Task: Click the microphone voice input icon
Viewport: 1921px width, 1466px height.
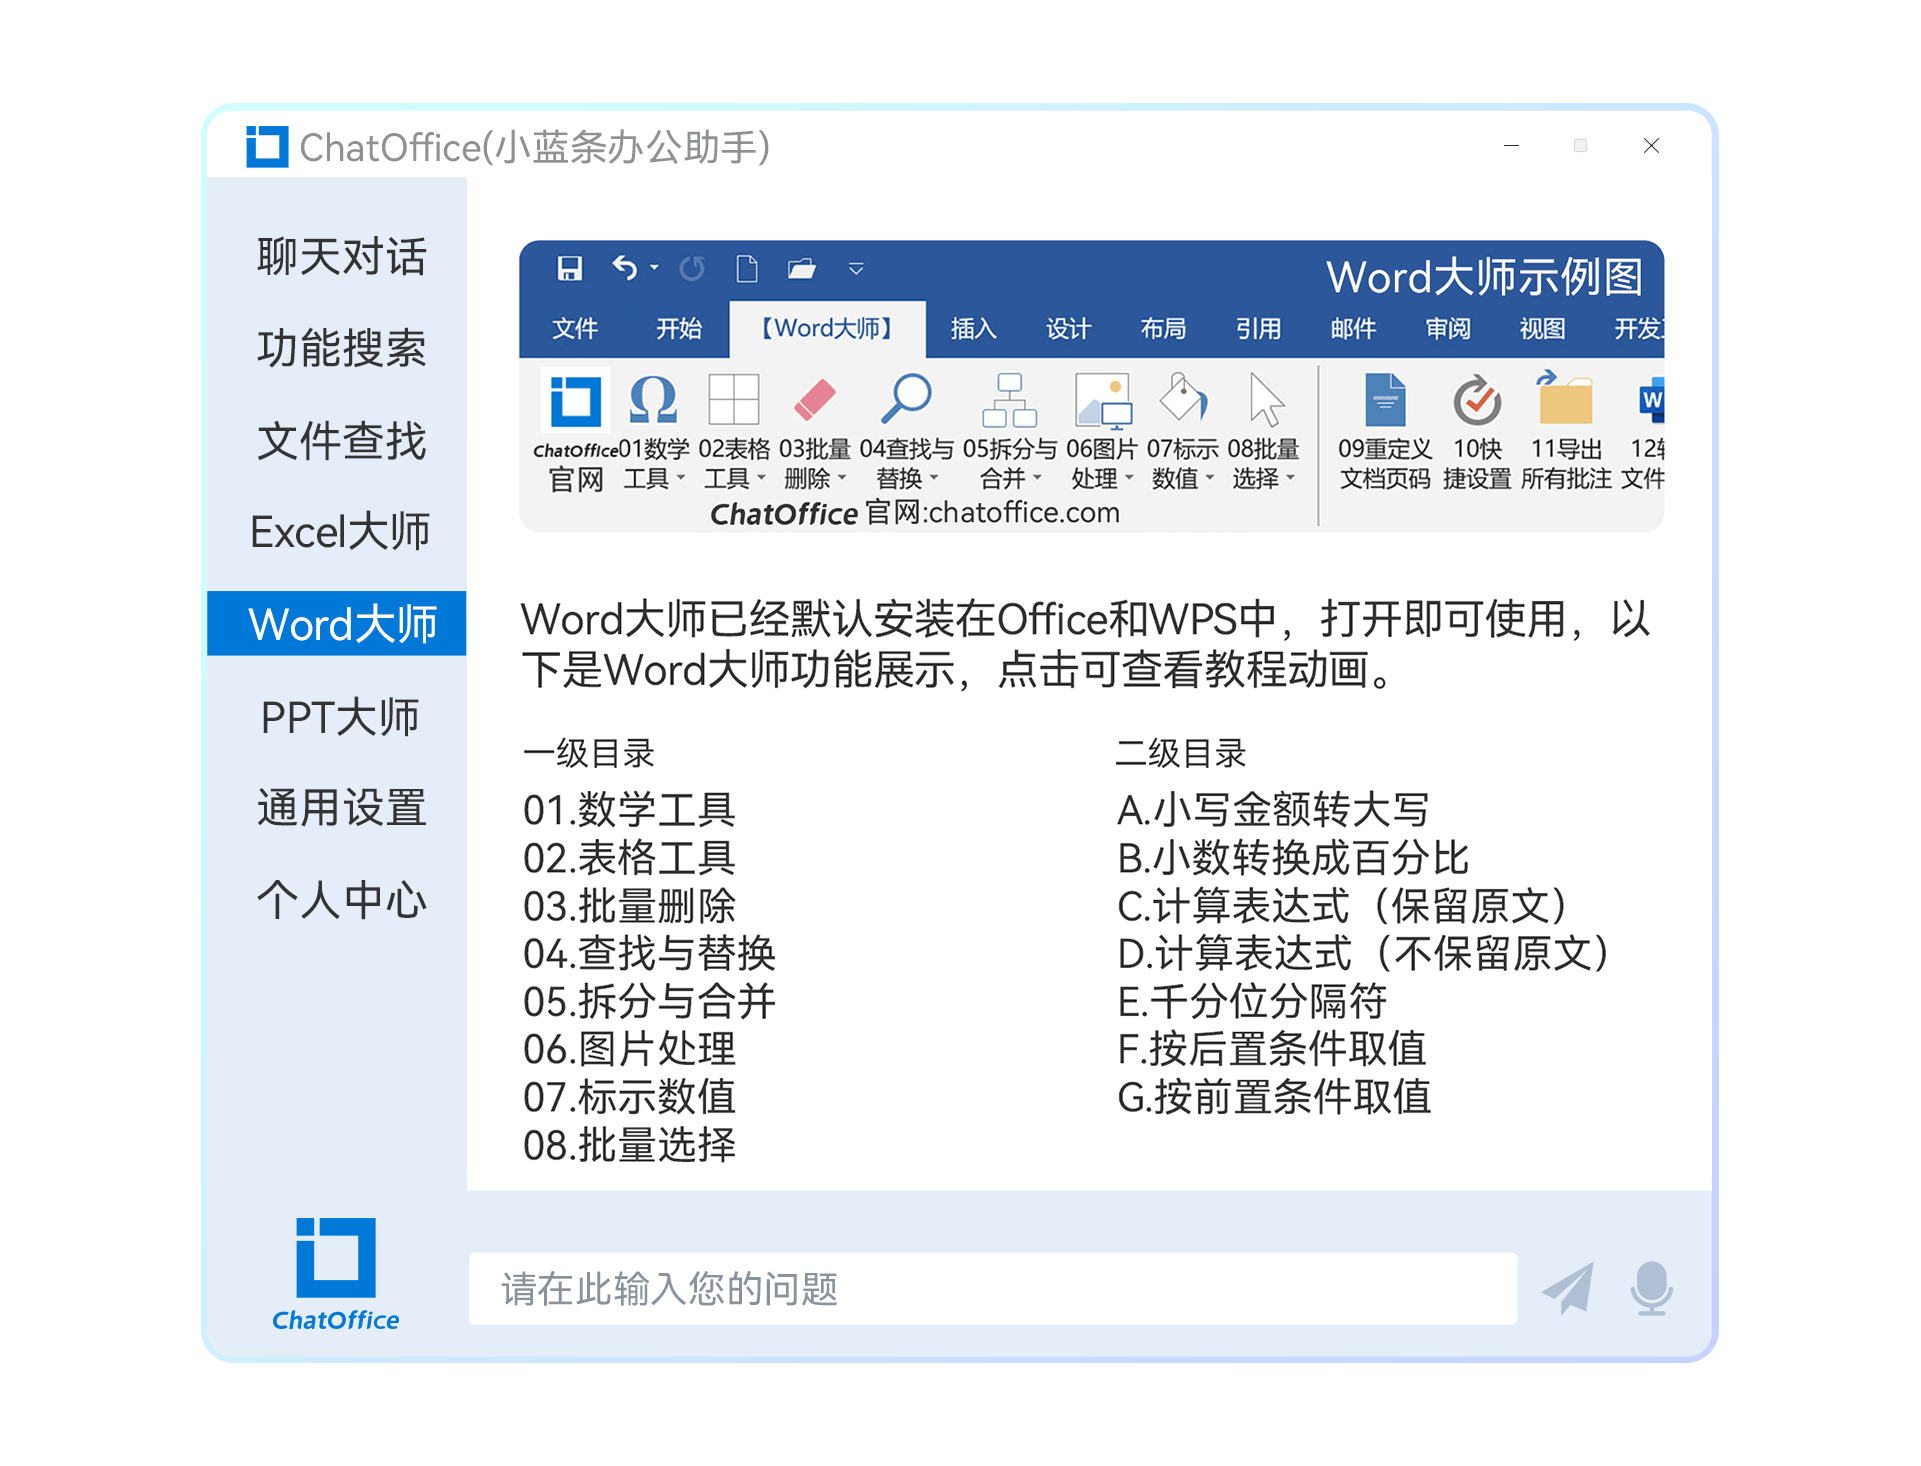Action: (x=1651, y=1288)
